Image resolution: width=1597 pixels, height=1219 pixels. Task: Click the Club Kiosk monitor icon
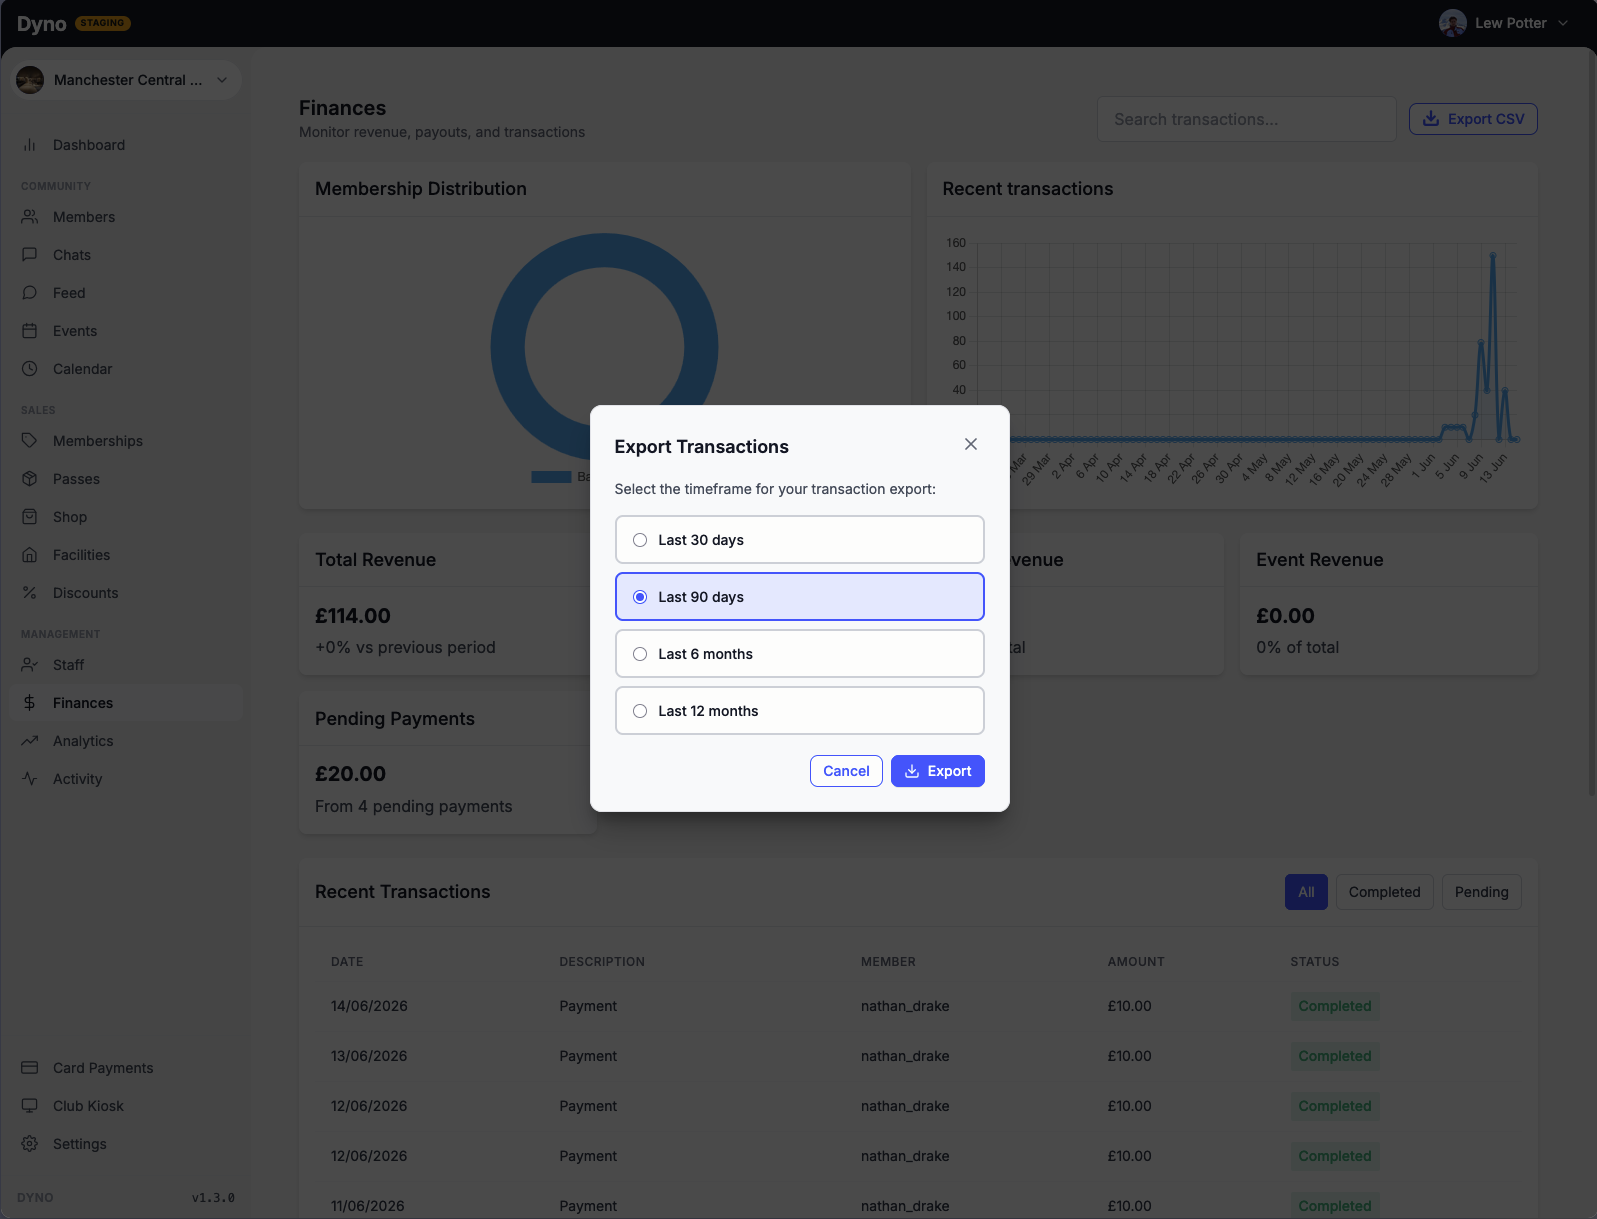click(30, 1106)
